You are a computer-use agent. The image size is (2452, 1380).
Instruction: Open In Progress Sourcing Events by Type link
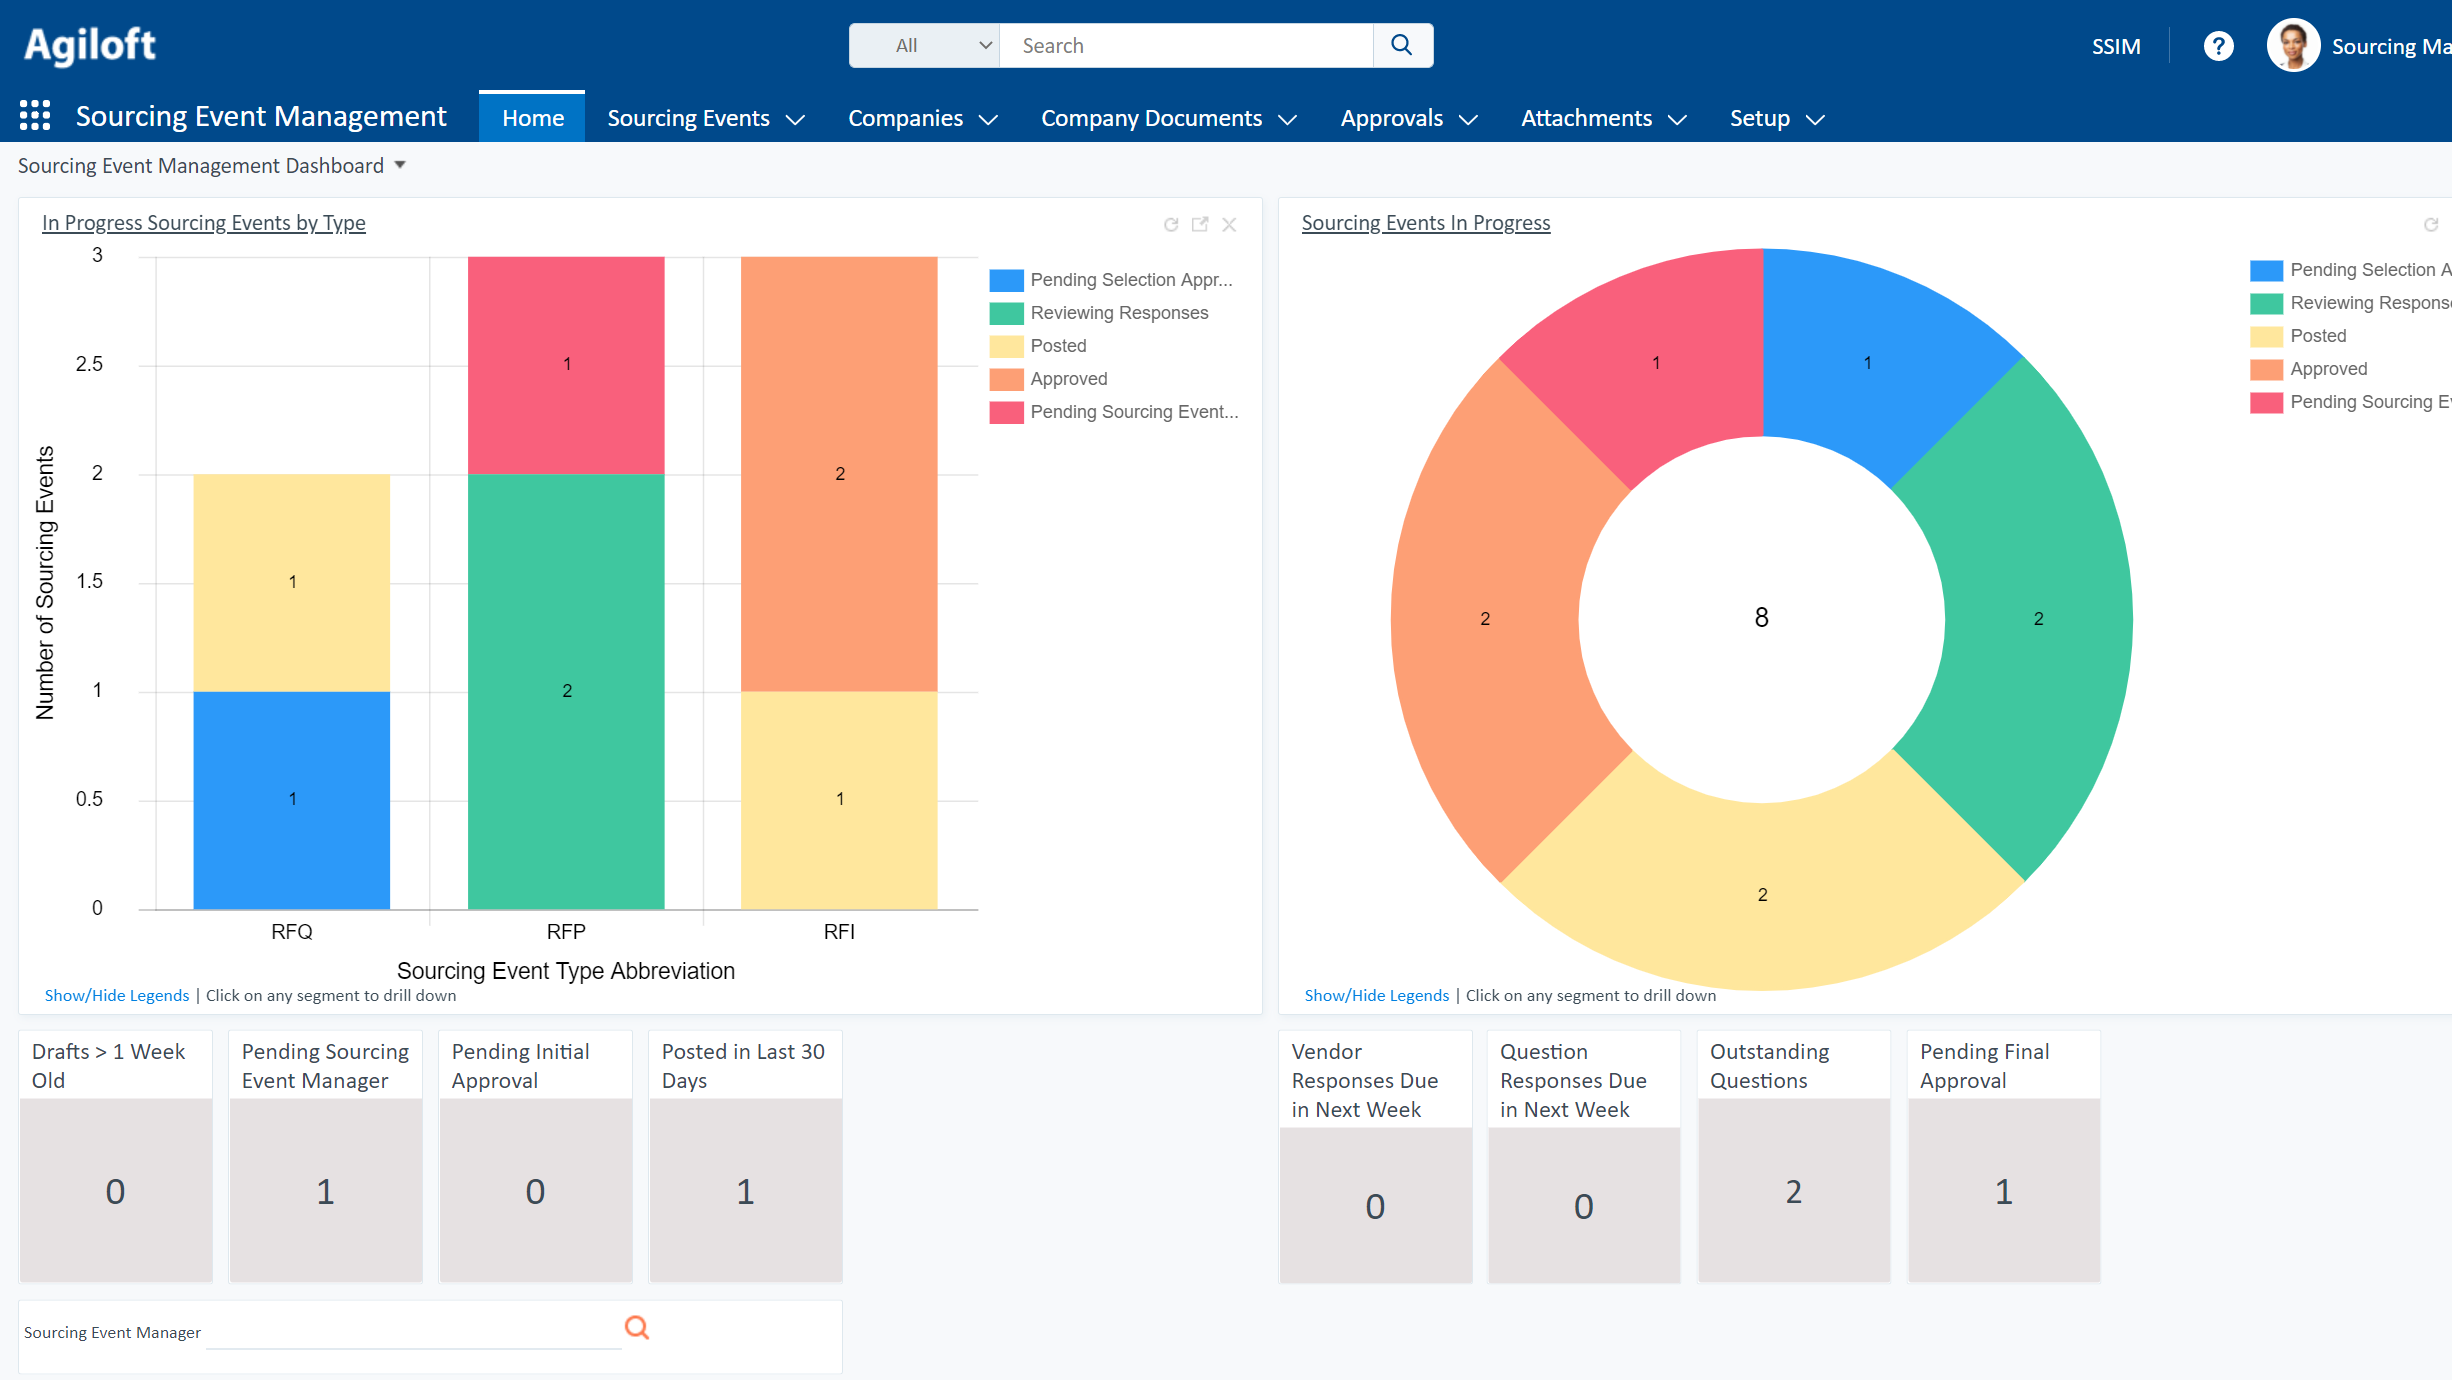[x=204, y=223]
